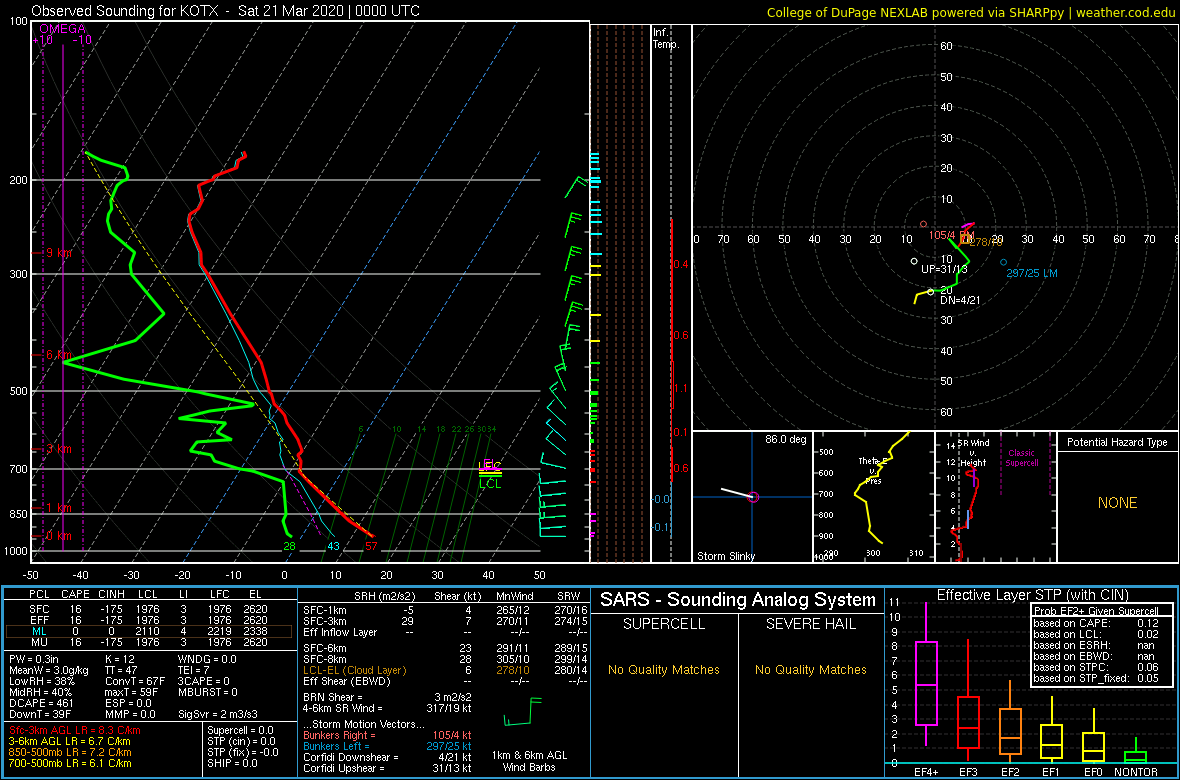This screenshot has width=1180, height=780.
Task: Click the SUPERCELL column heading in SARS
Action: pyautogui.click(x=663, y=624)
